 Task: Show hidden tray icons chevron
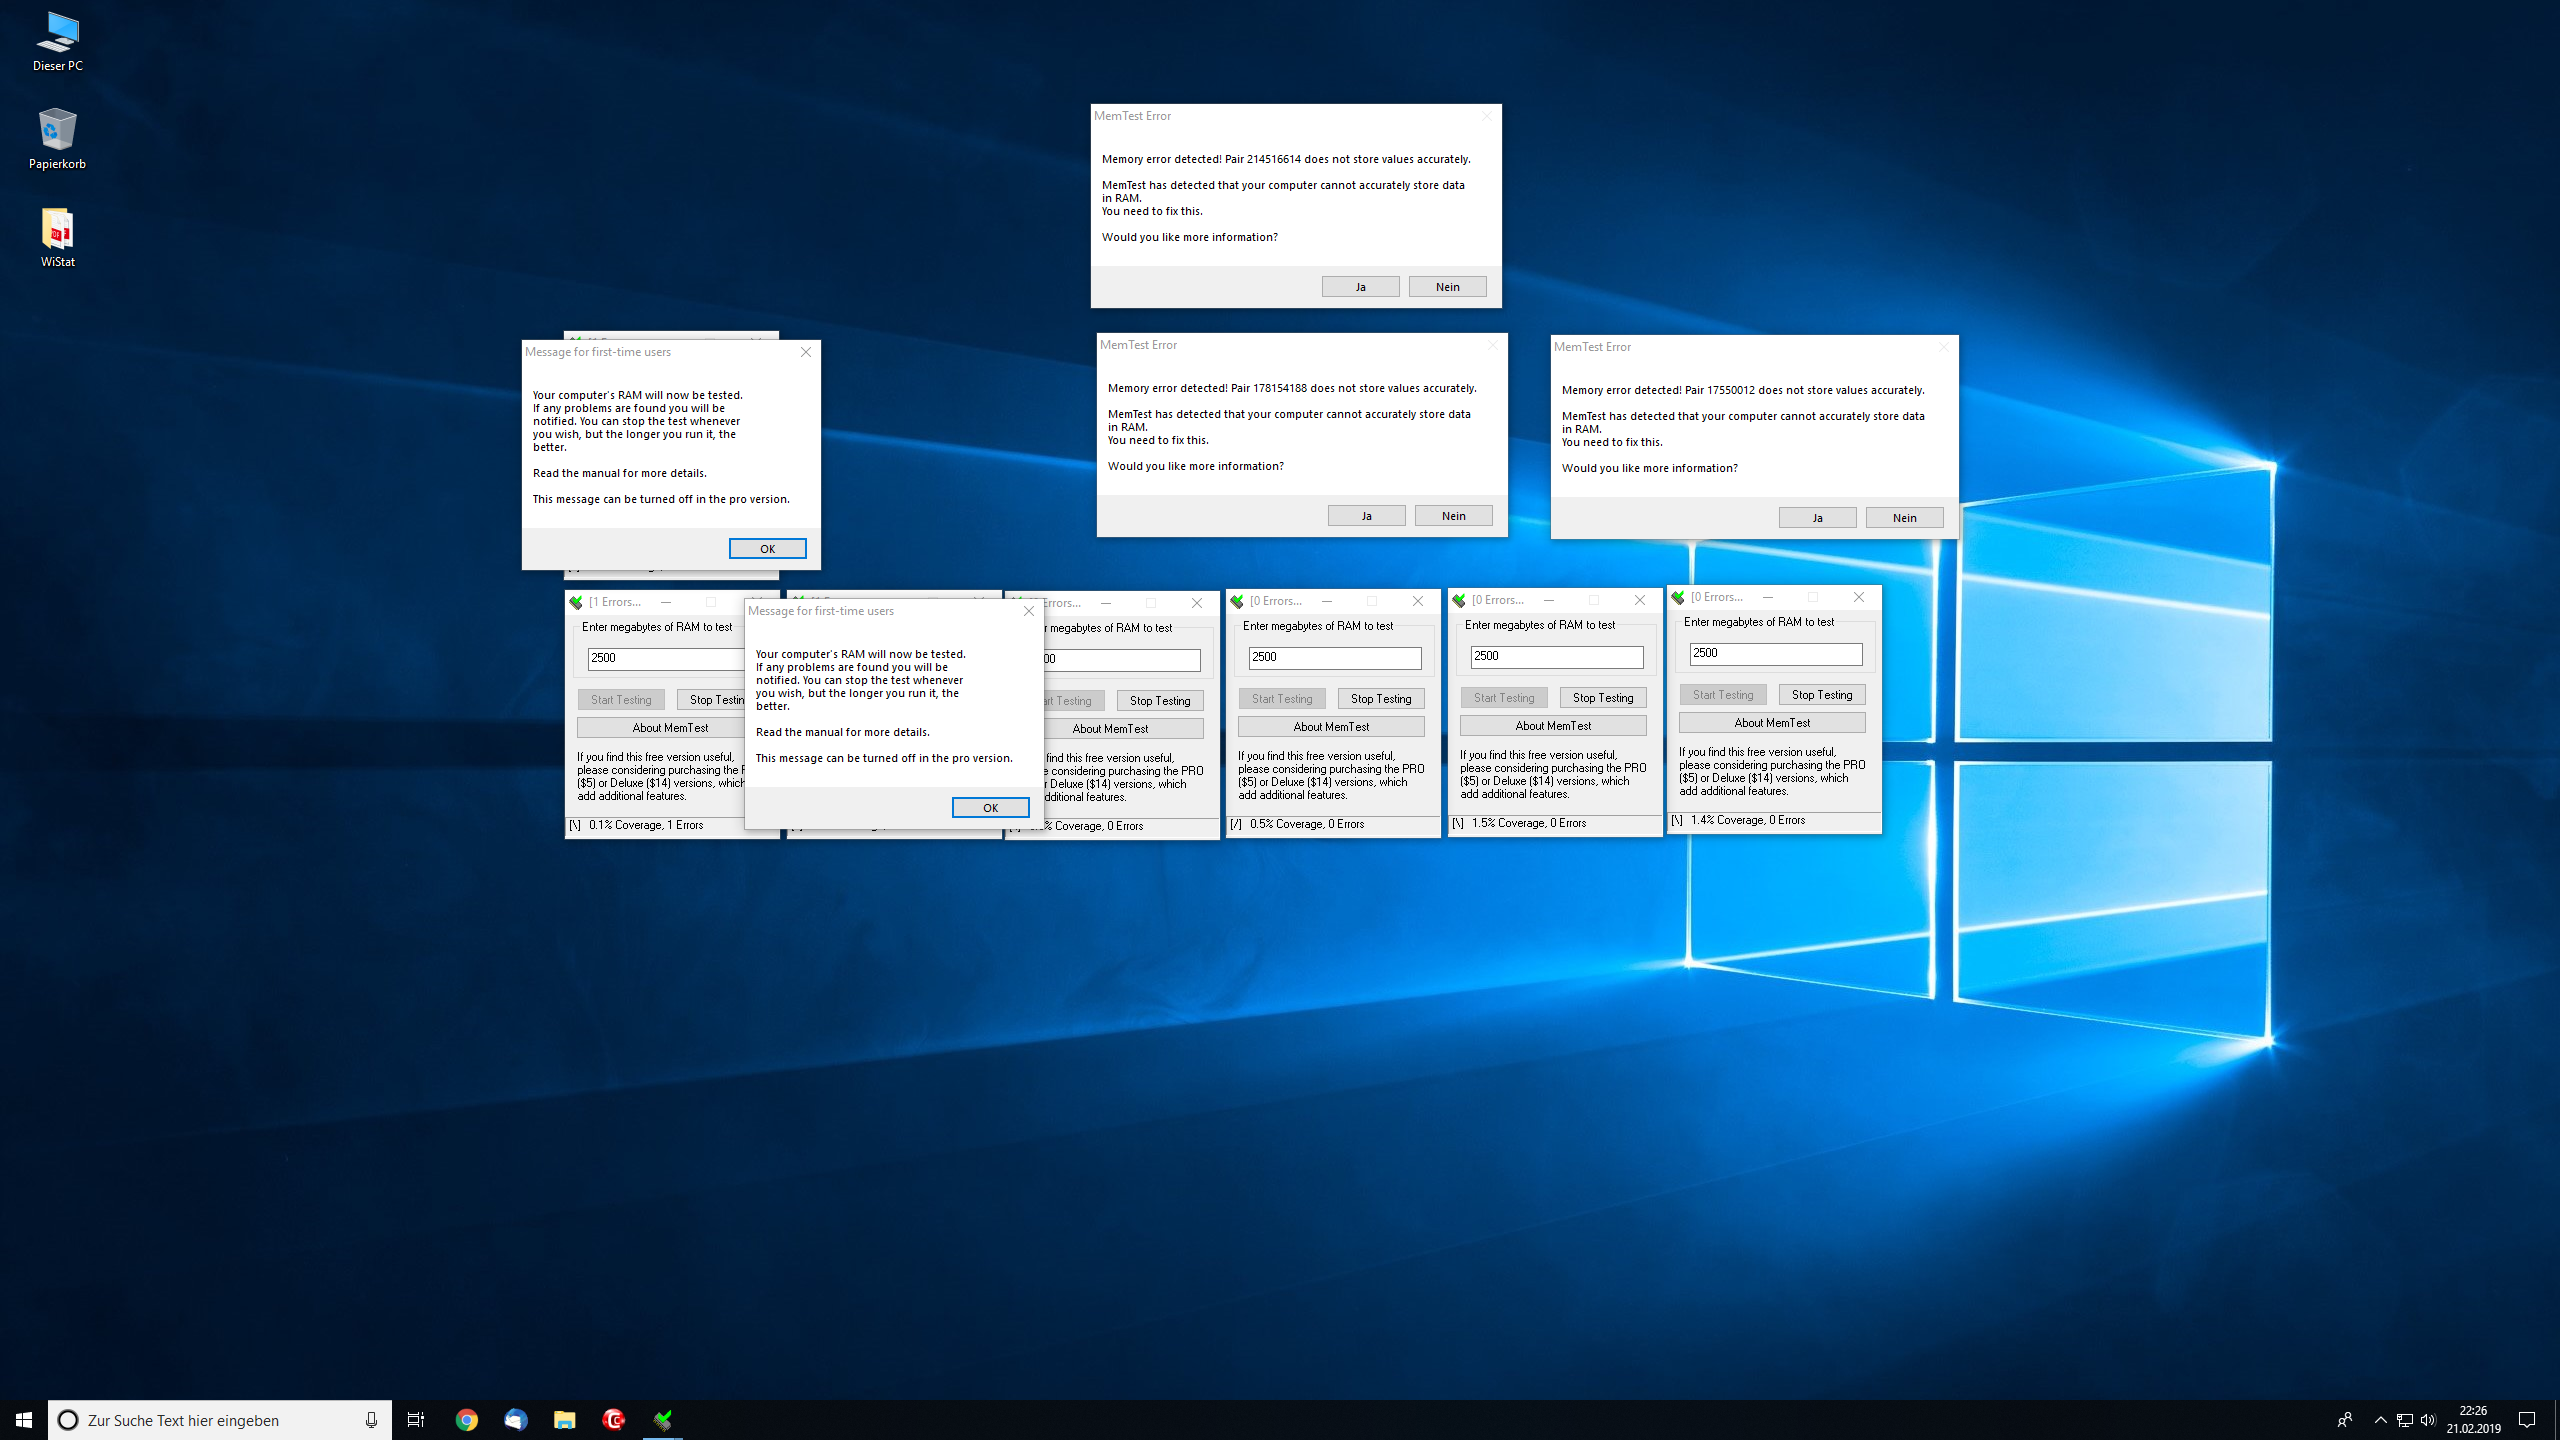(x=2380, y=1420)
